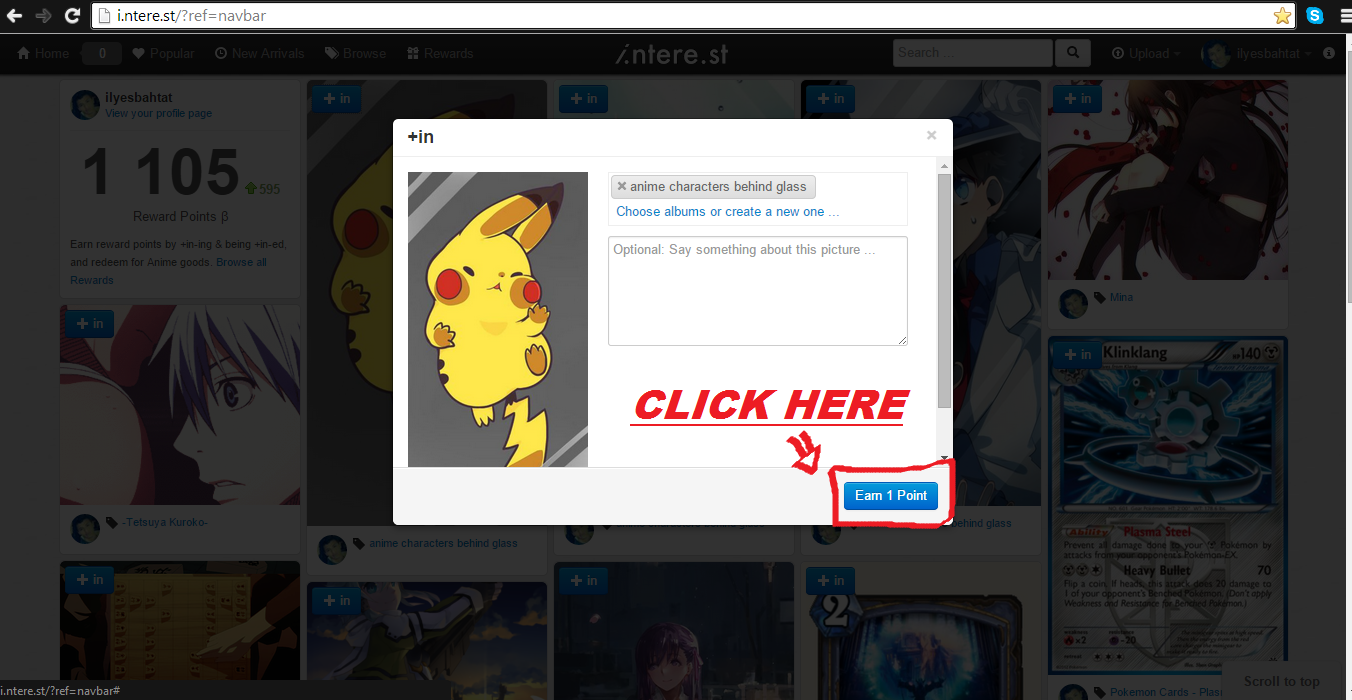Click the Klinklang Pokemon card image
The height and width of the screenshot is (700, 1352).
(1168, 506)
